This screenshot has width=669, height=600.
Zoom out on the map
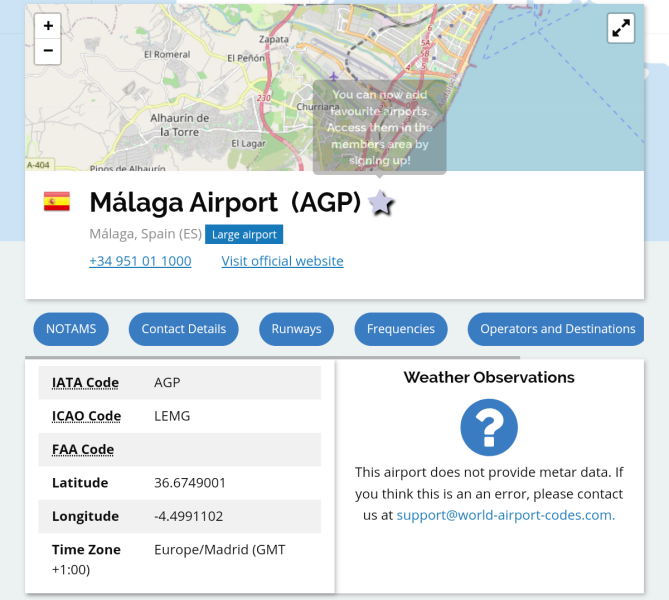48,51
